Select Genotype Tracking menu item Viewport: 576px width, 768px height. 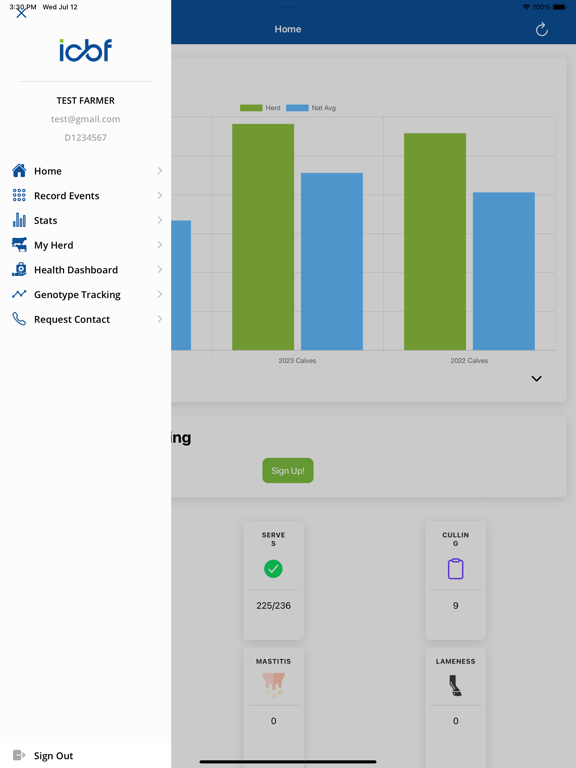click(x=86, y=294)
